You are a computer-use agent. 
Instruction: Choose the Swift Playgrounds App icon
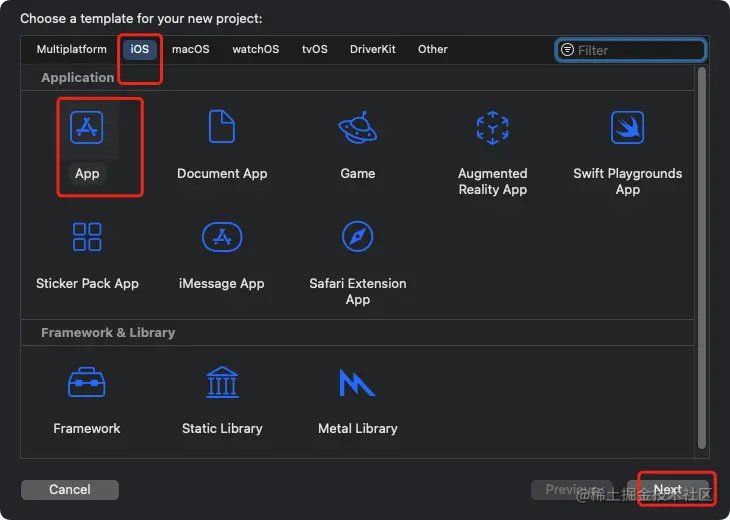(627, 127)
